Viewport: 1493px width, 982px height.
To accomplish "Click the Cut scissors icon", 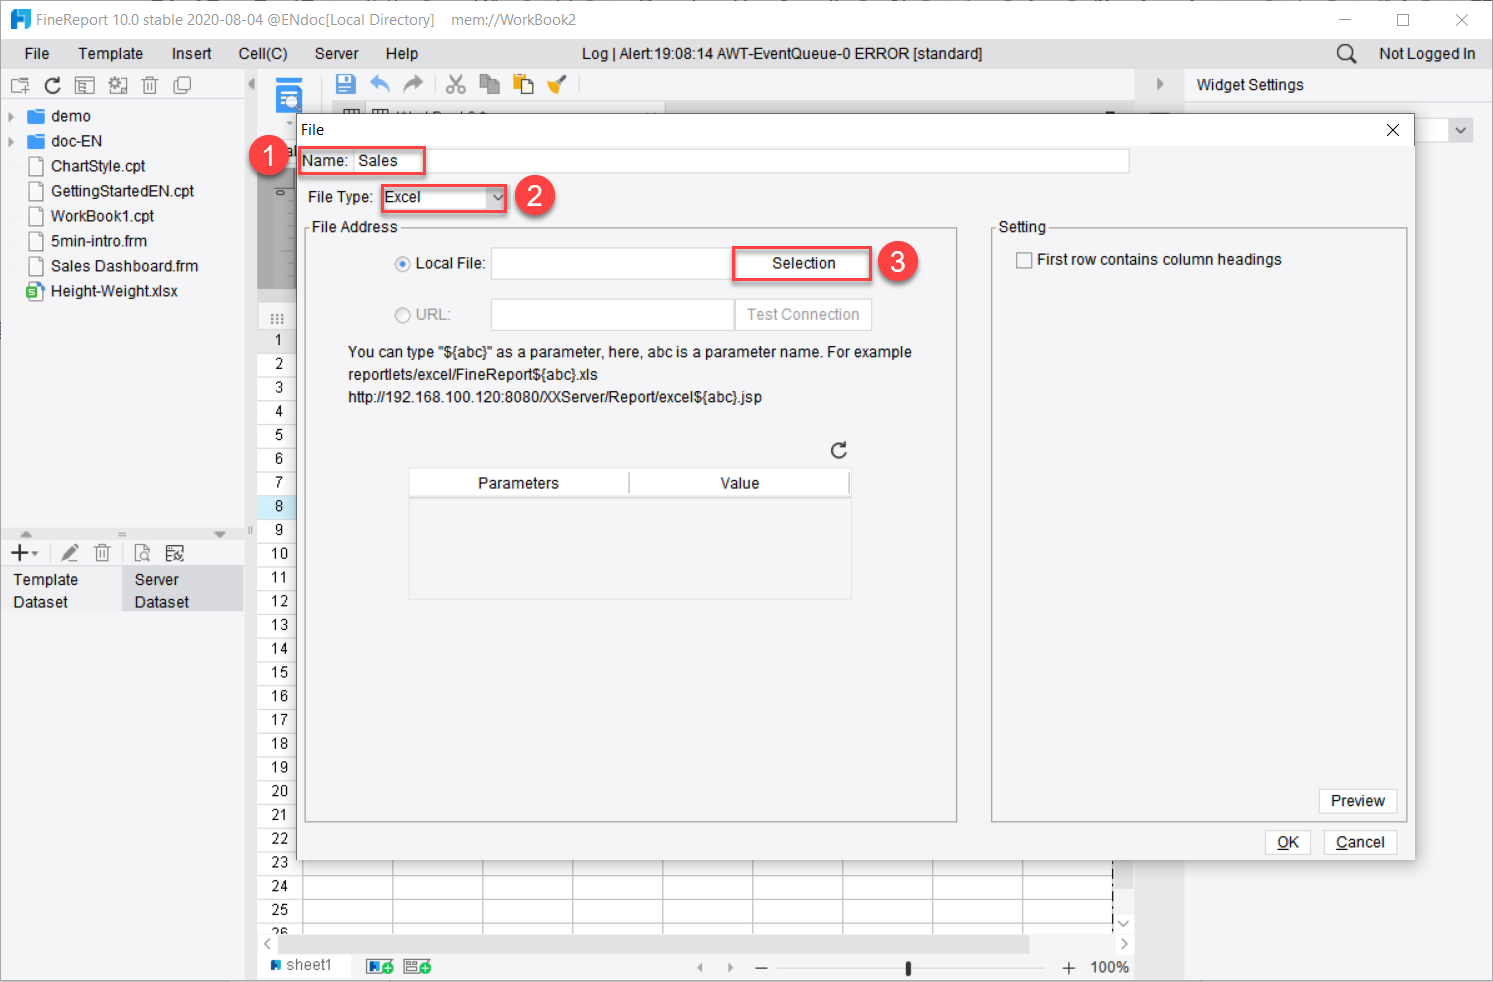I will click(456, 84).
